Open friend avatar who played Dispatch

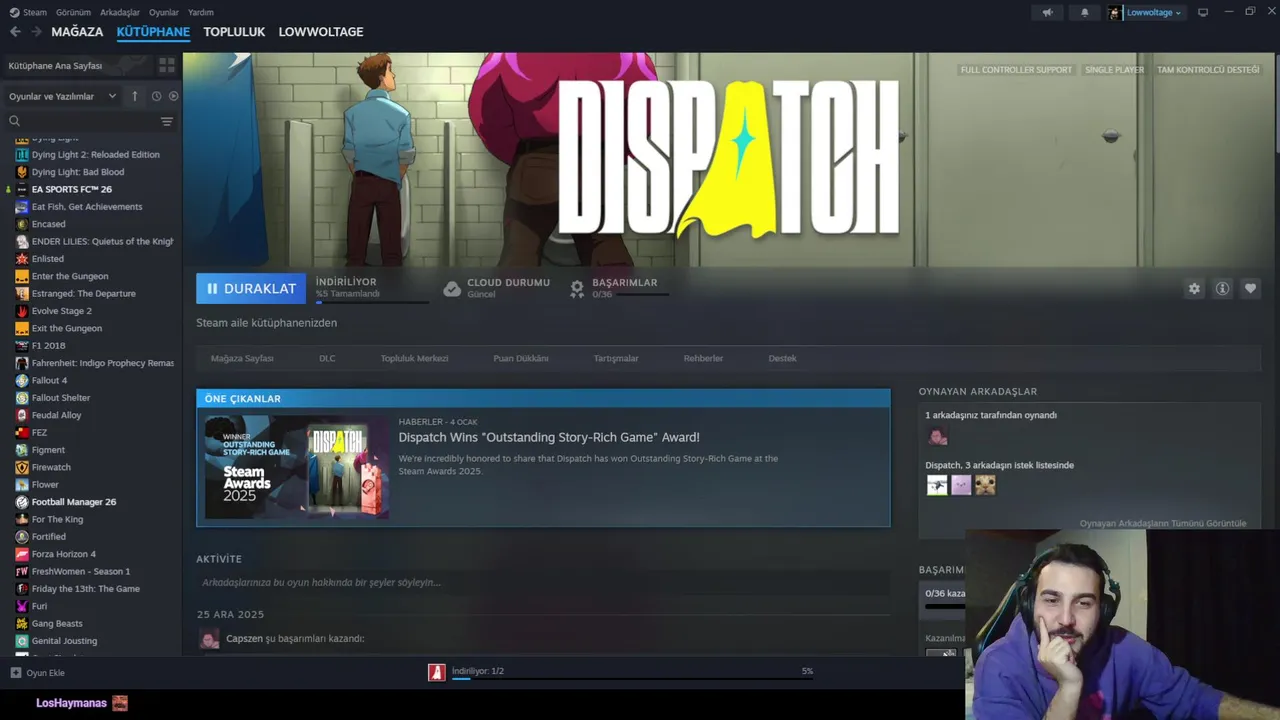coord(937,436)
